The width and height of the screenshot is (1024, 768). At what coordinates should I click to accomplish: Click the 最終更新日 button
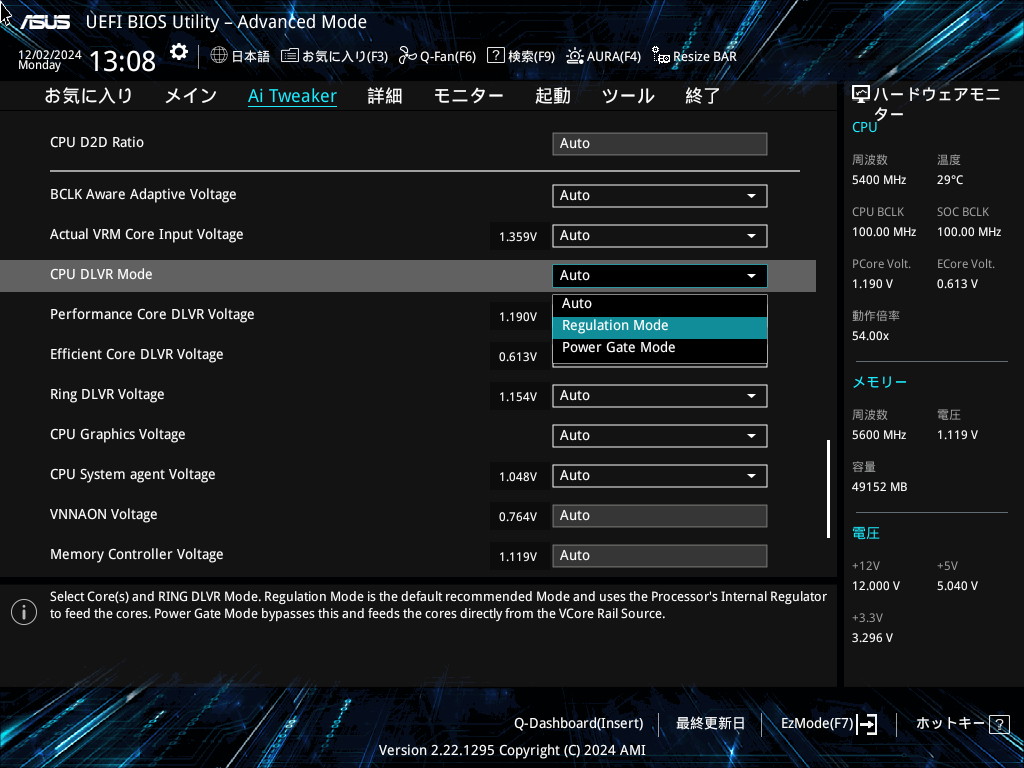click(x=710, y=724)
